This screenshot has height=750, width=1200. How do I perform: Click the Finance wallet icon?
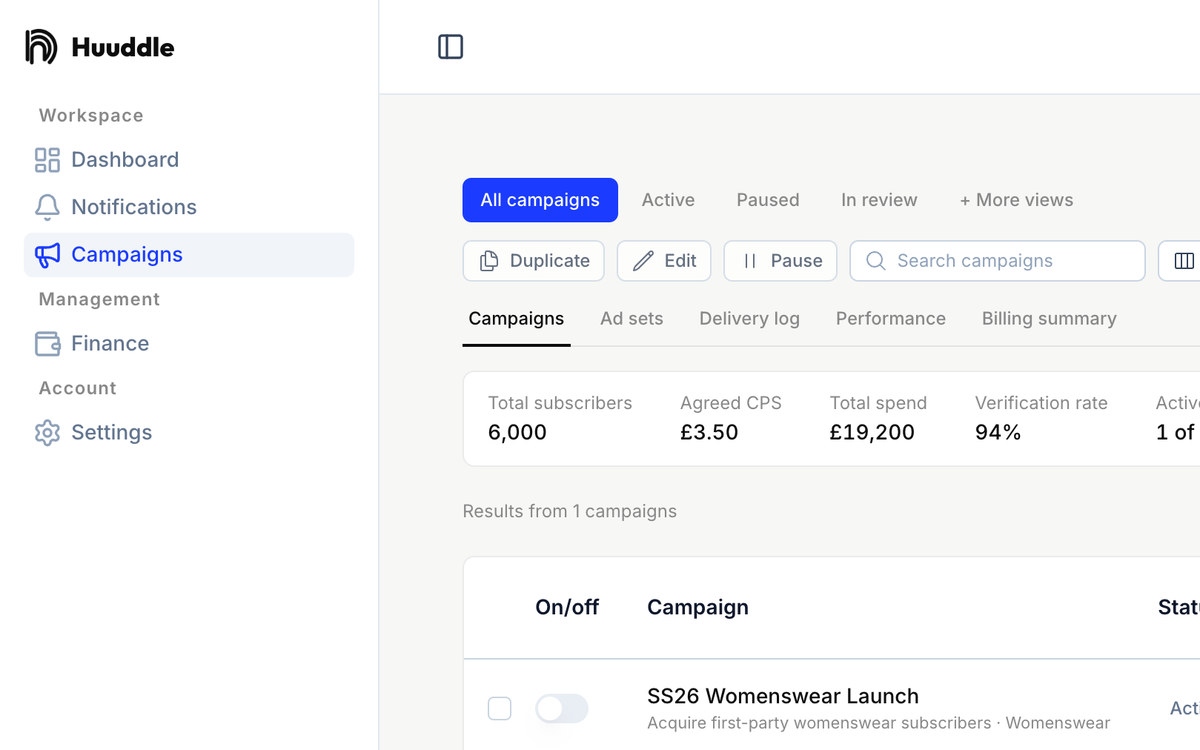(47, 344)
